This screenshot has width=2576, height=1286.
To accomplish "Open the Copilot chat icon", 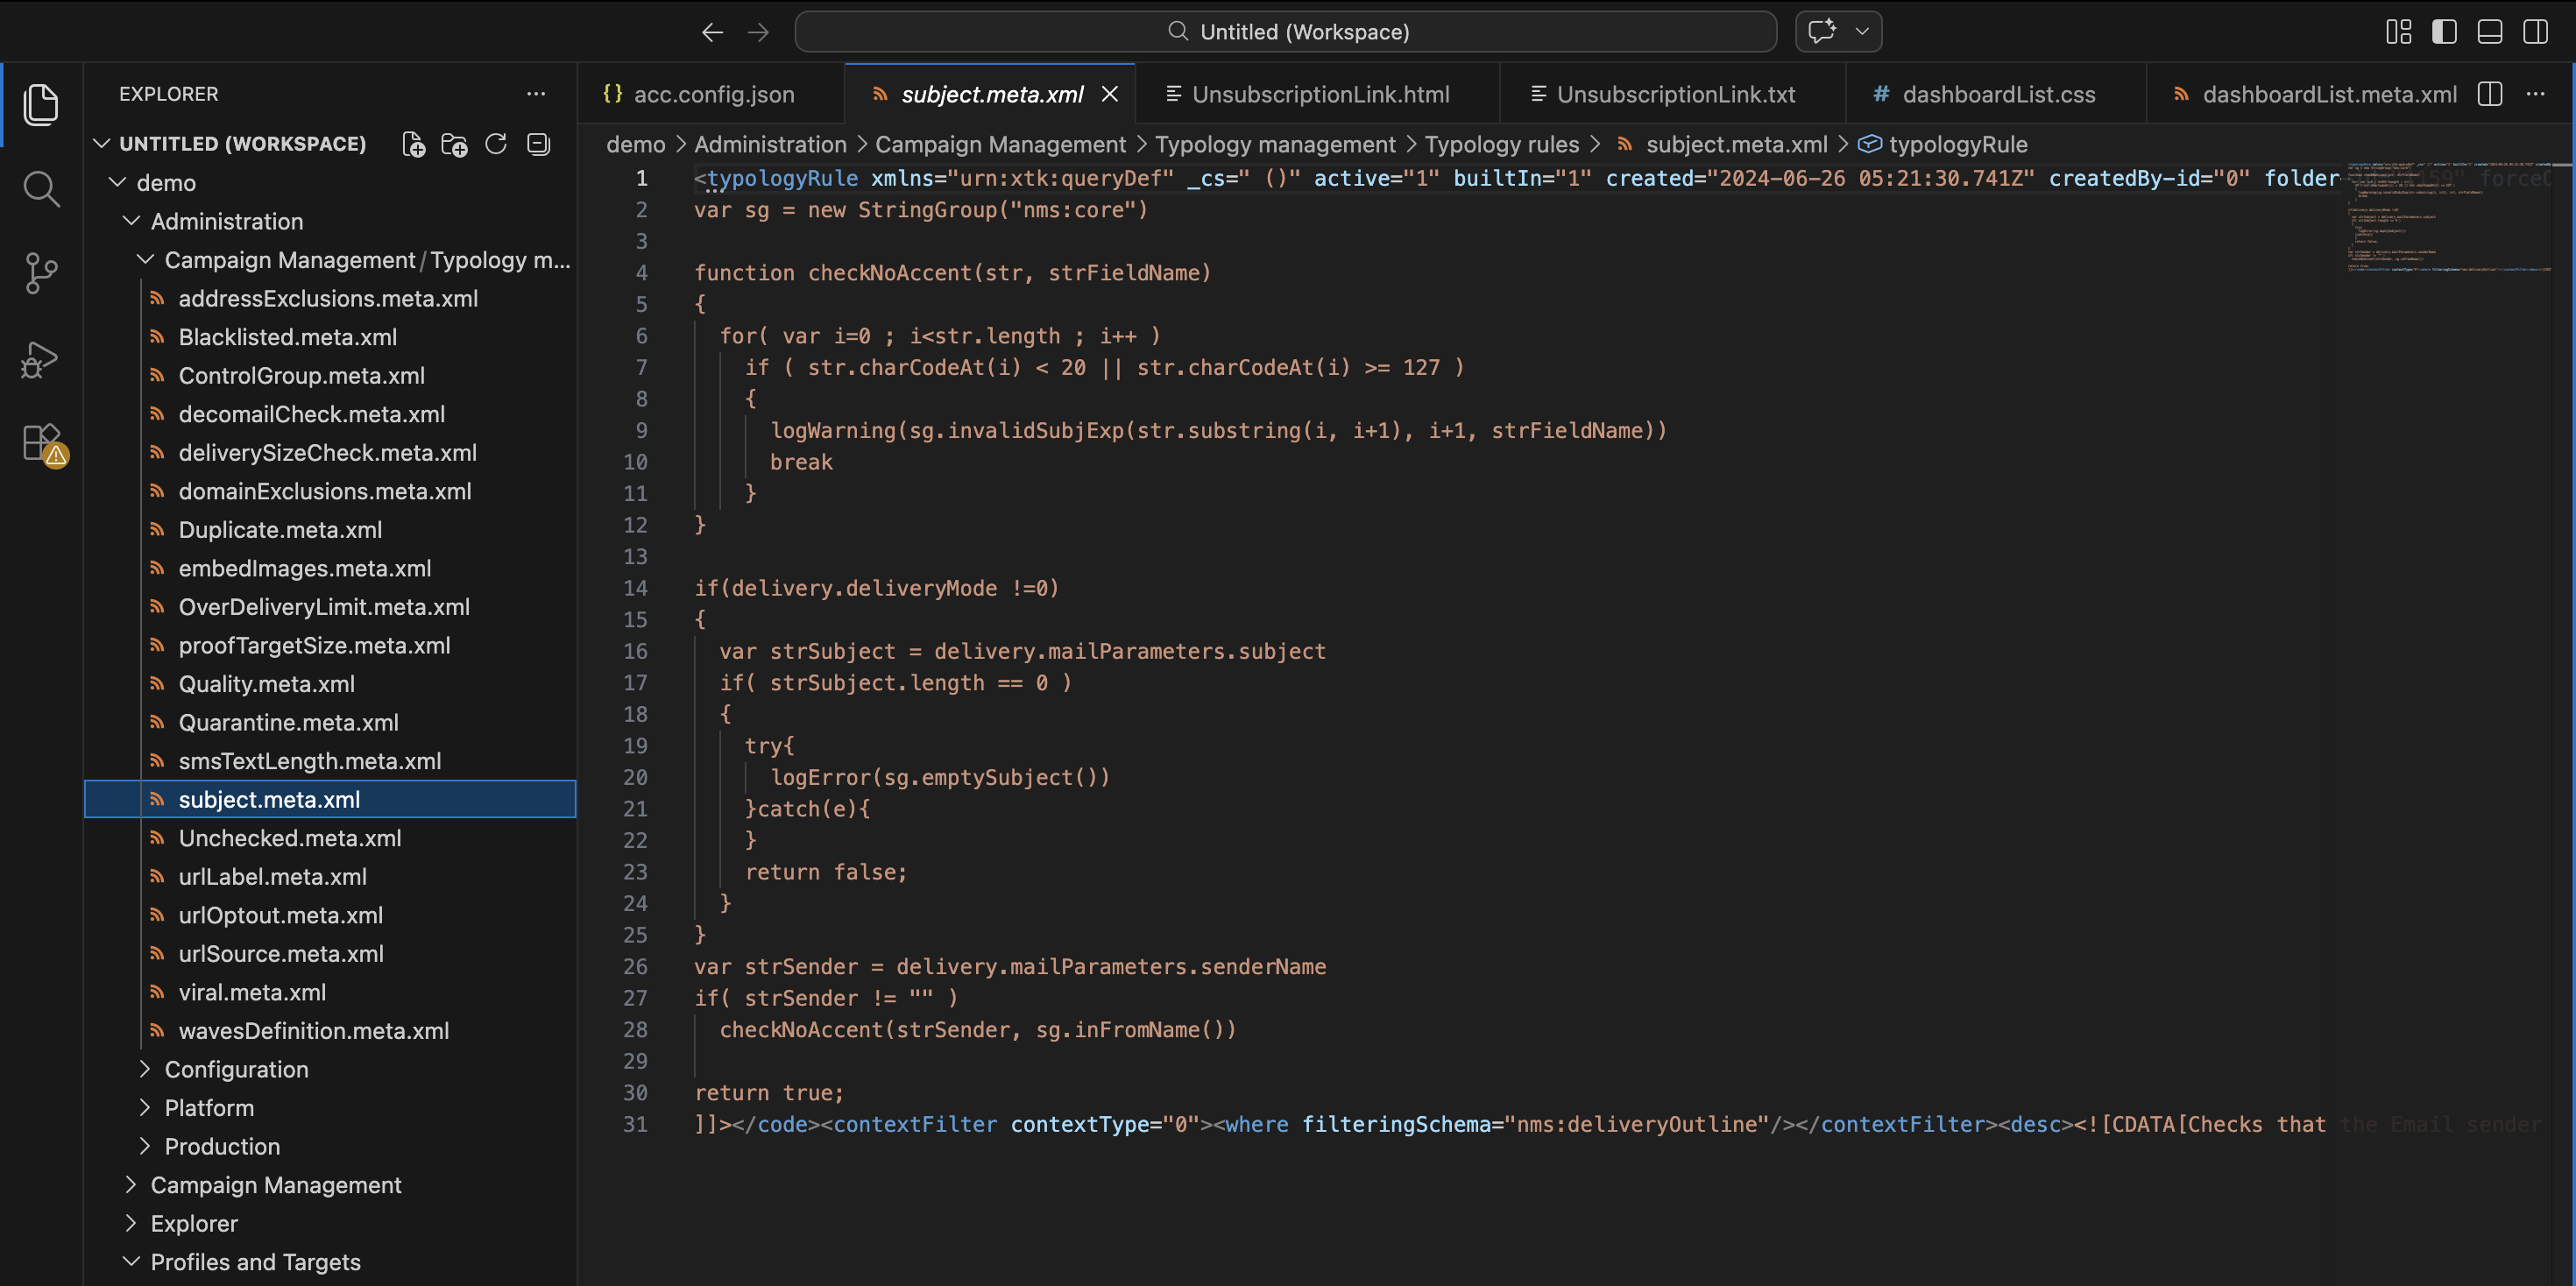I will [1822, 31].
